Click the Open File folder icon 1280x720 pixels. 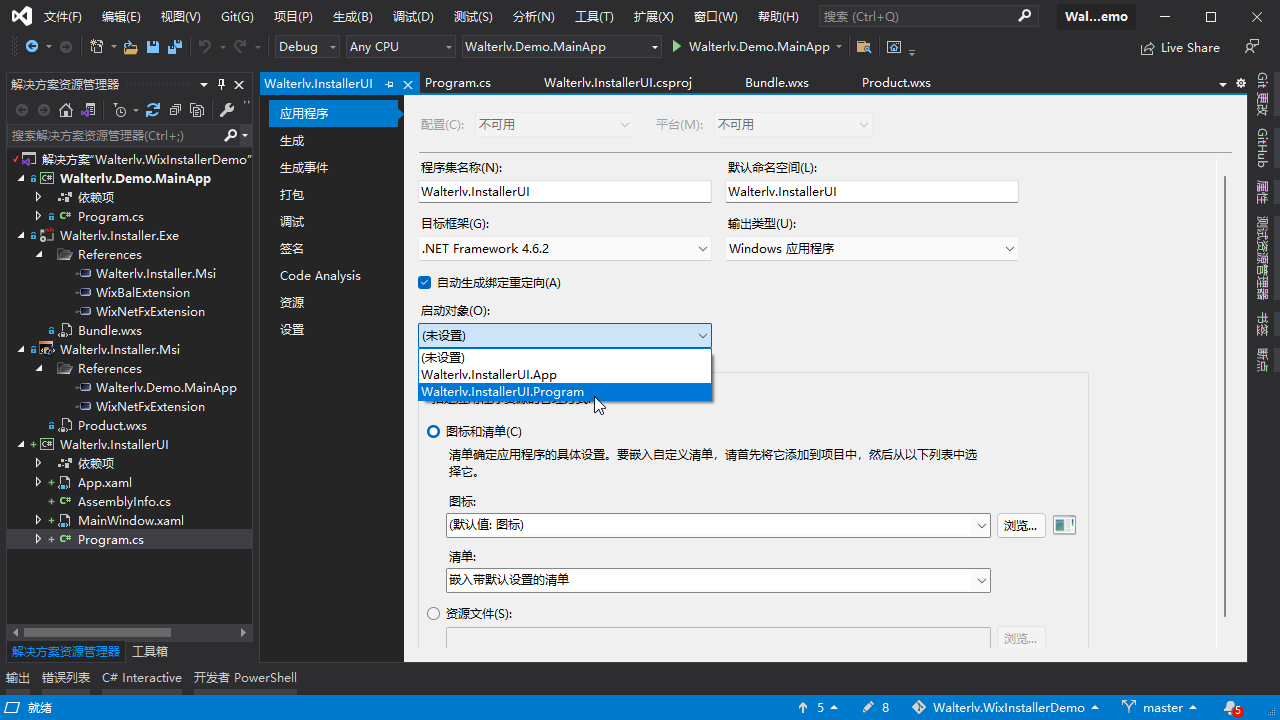[130, 47]
